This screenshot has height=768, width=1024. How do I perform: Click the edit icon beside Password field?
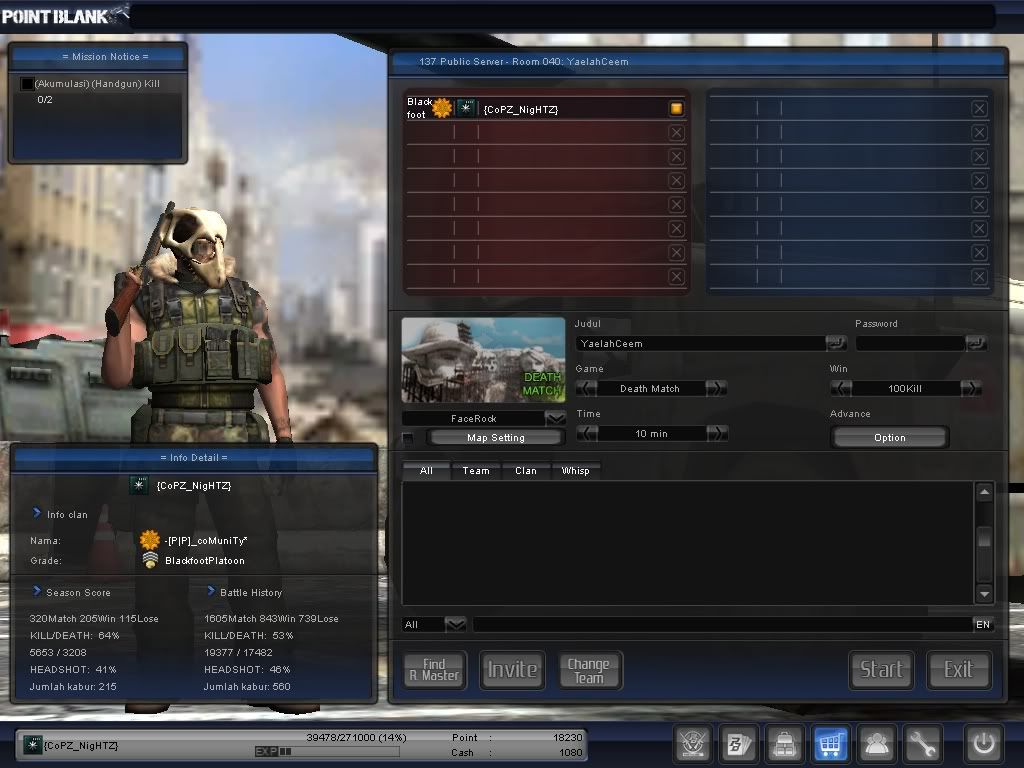tap(976, 343)
